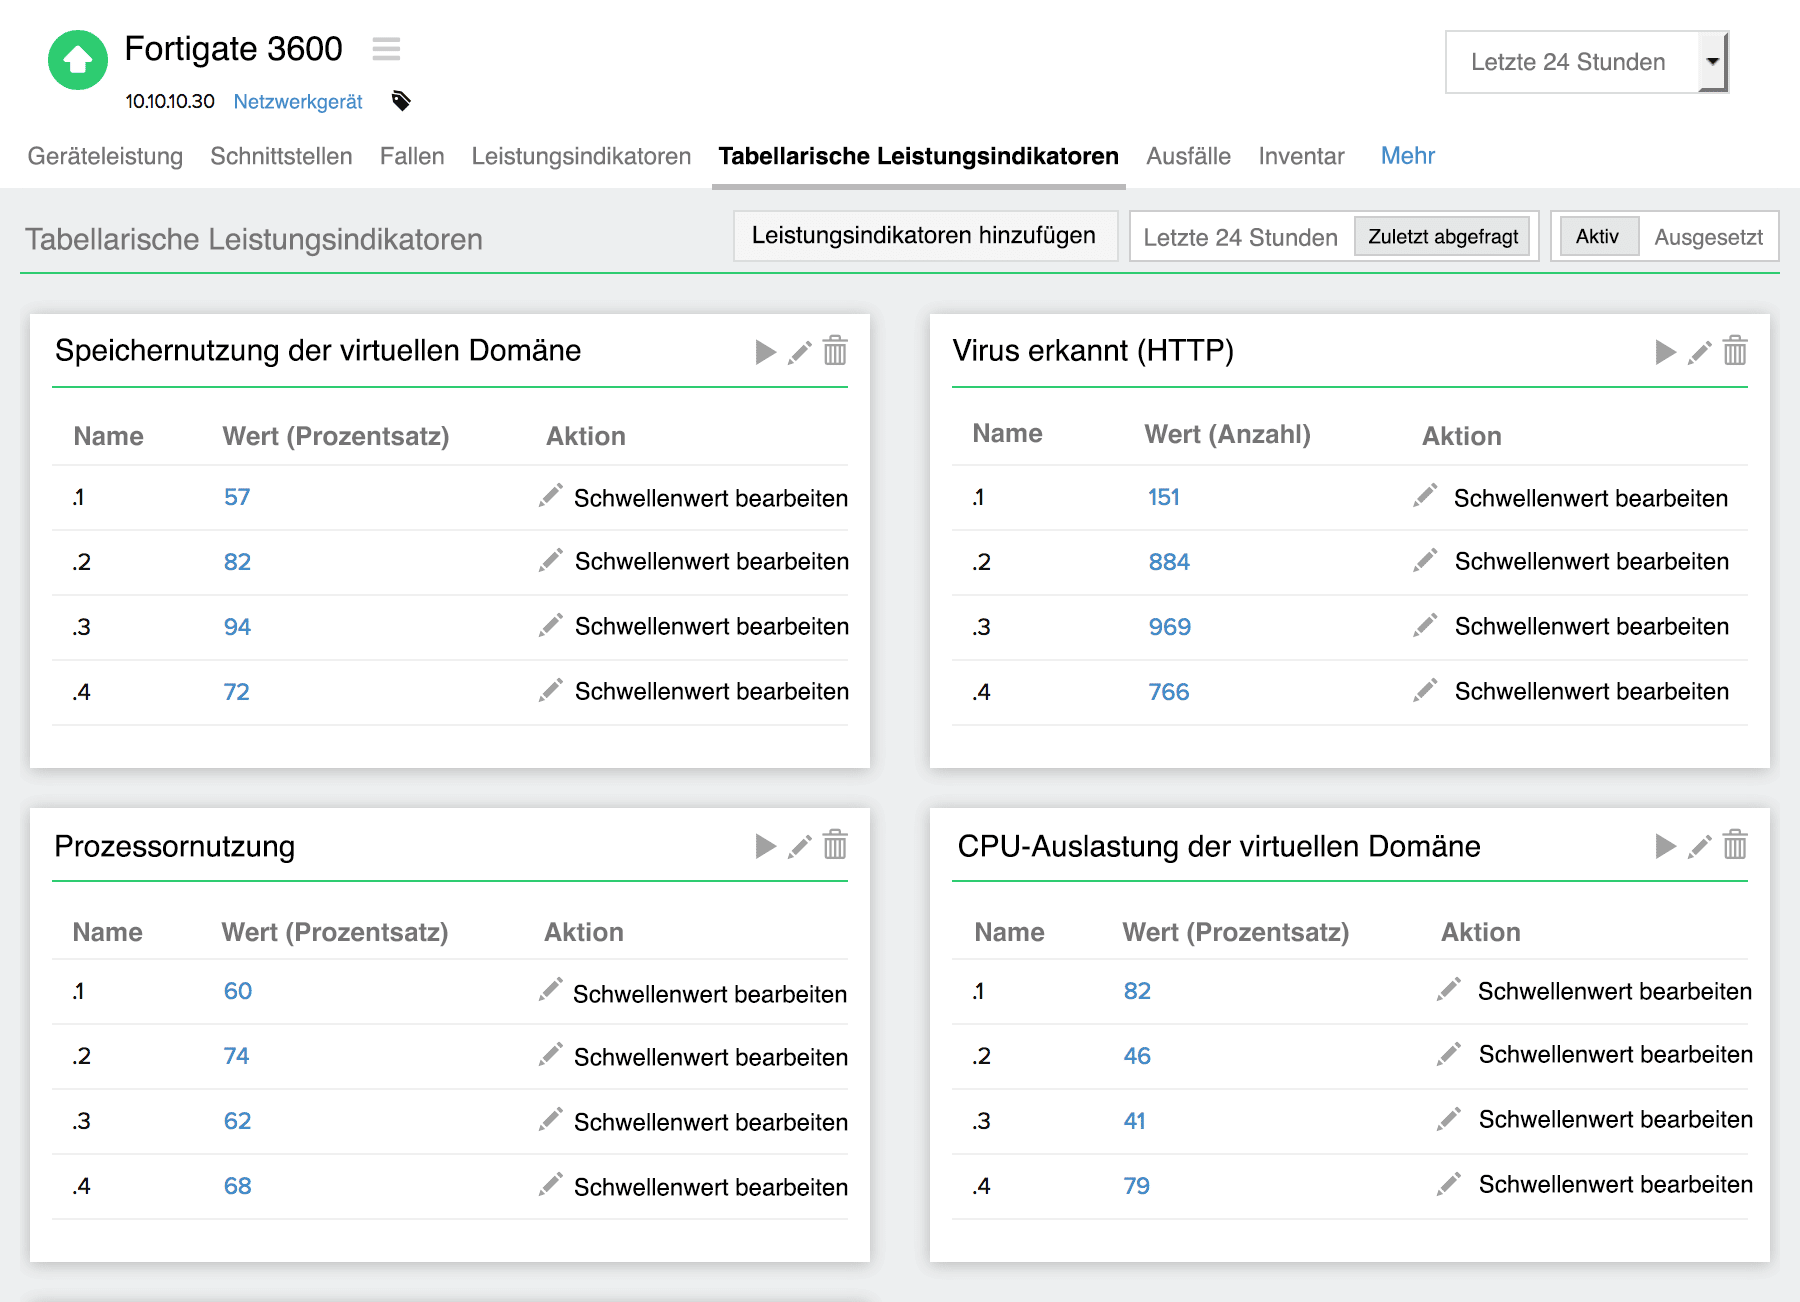1800x1302 pixels.
Task: Open the Geräteleistung tab
Action: coord(105,156)
